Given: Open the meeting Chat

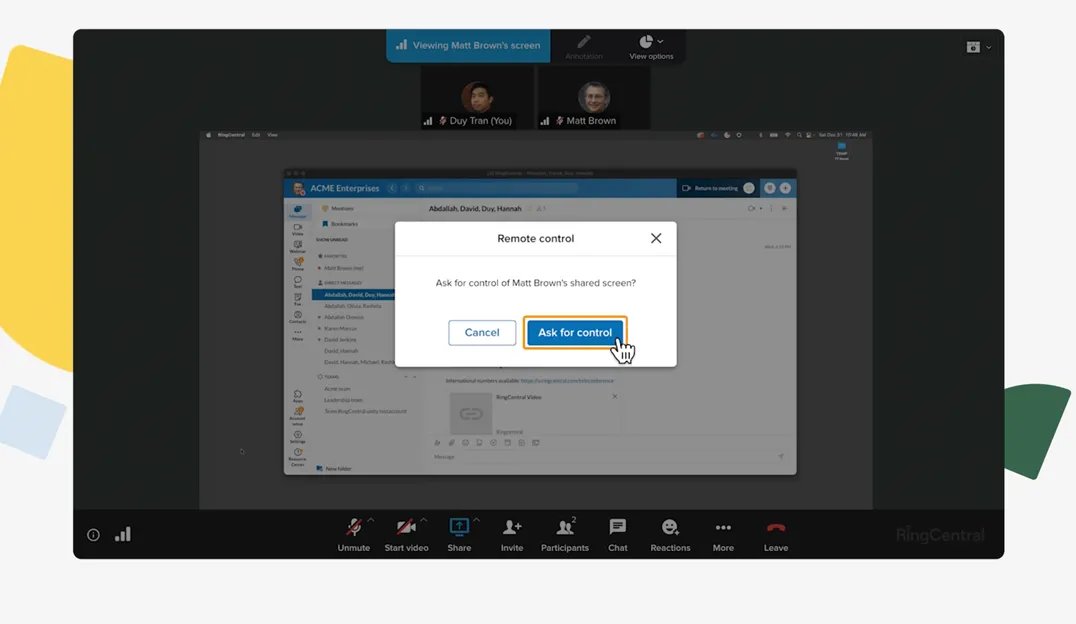Looking at the screenshot, I should (x=618, y=534).
